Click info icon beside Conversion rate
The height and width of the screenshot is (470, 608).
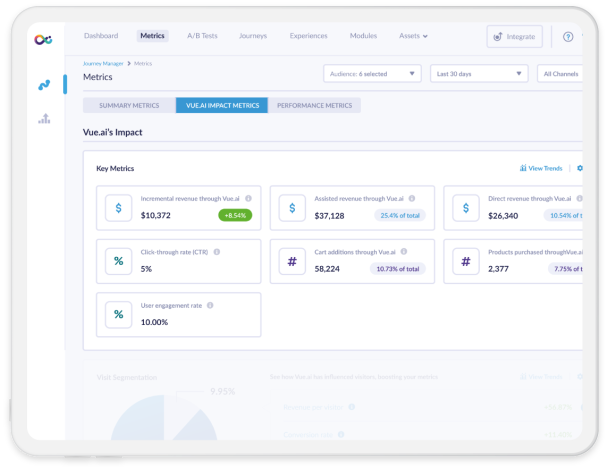[341, 434]
